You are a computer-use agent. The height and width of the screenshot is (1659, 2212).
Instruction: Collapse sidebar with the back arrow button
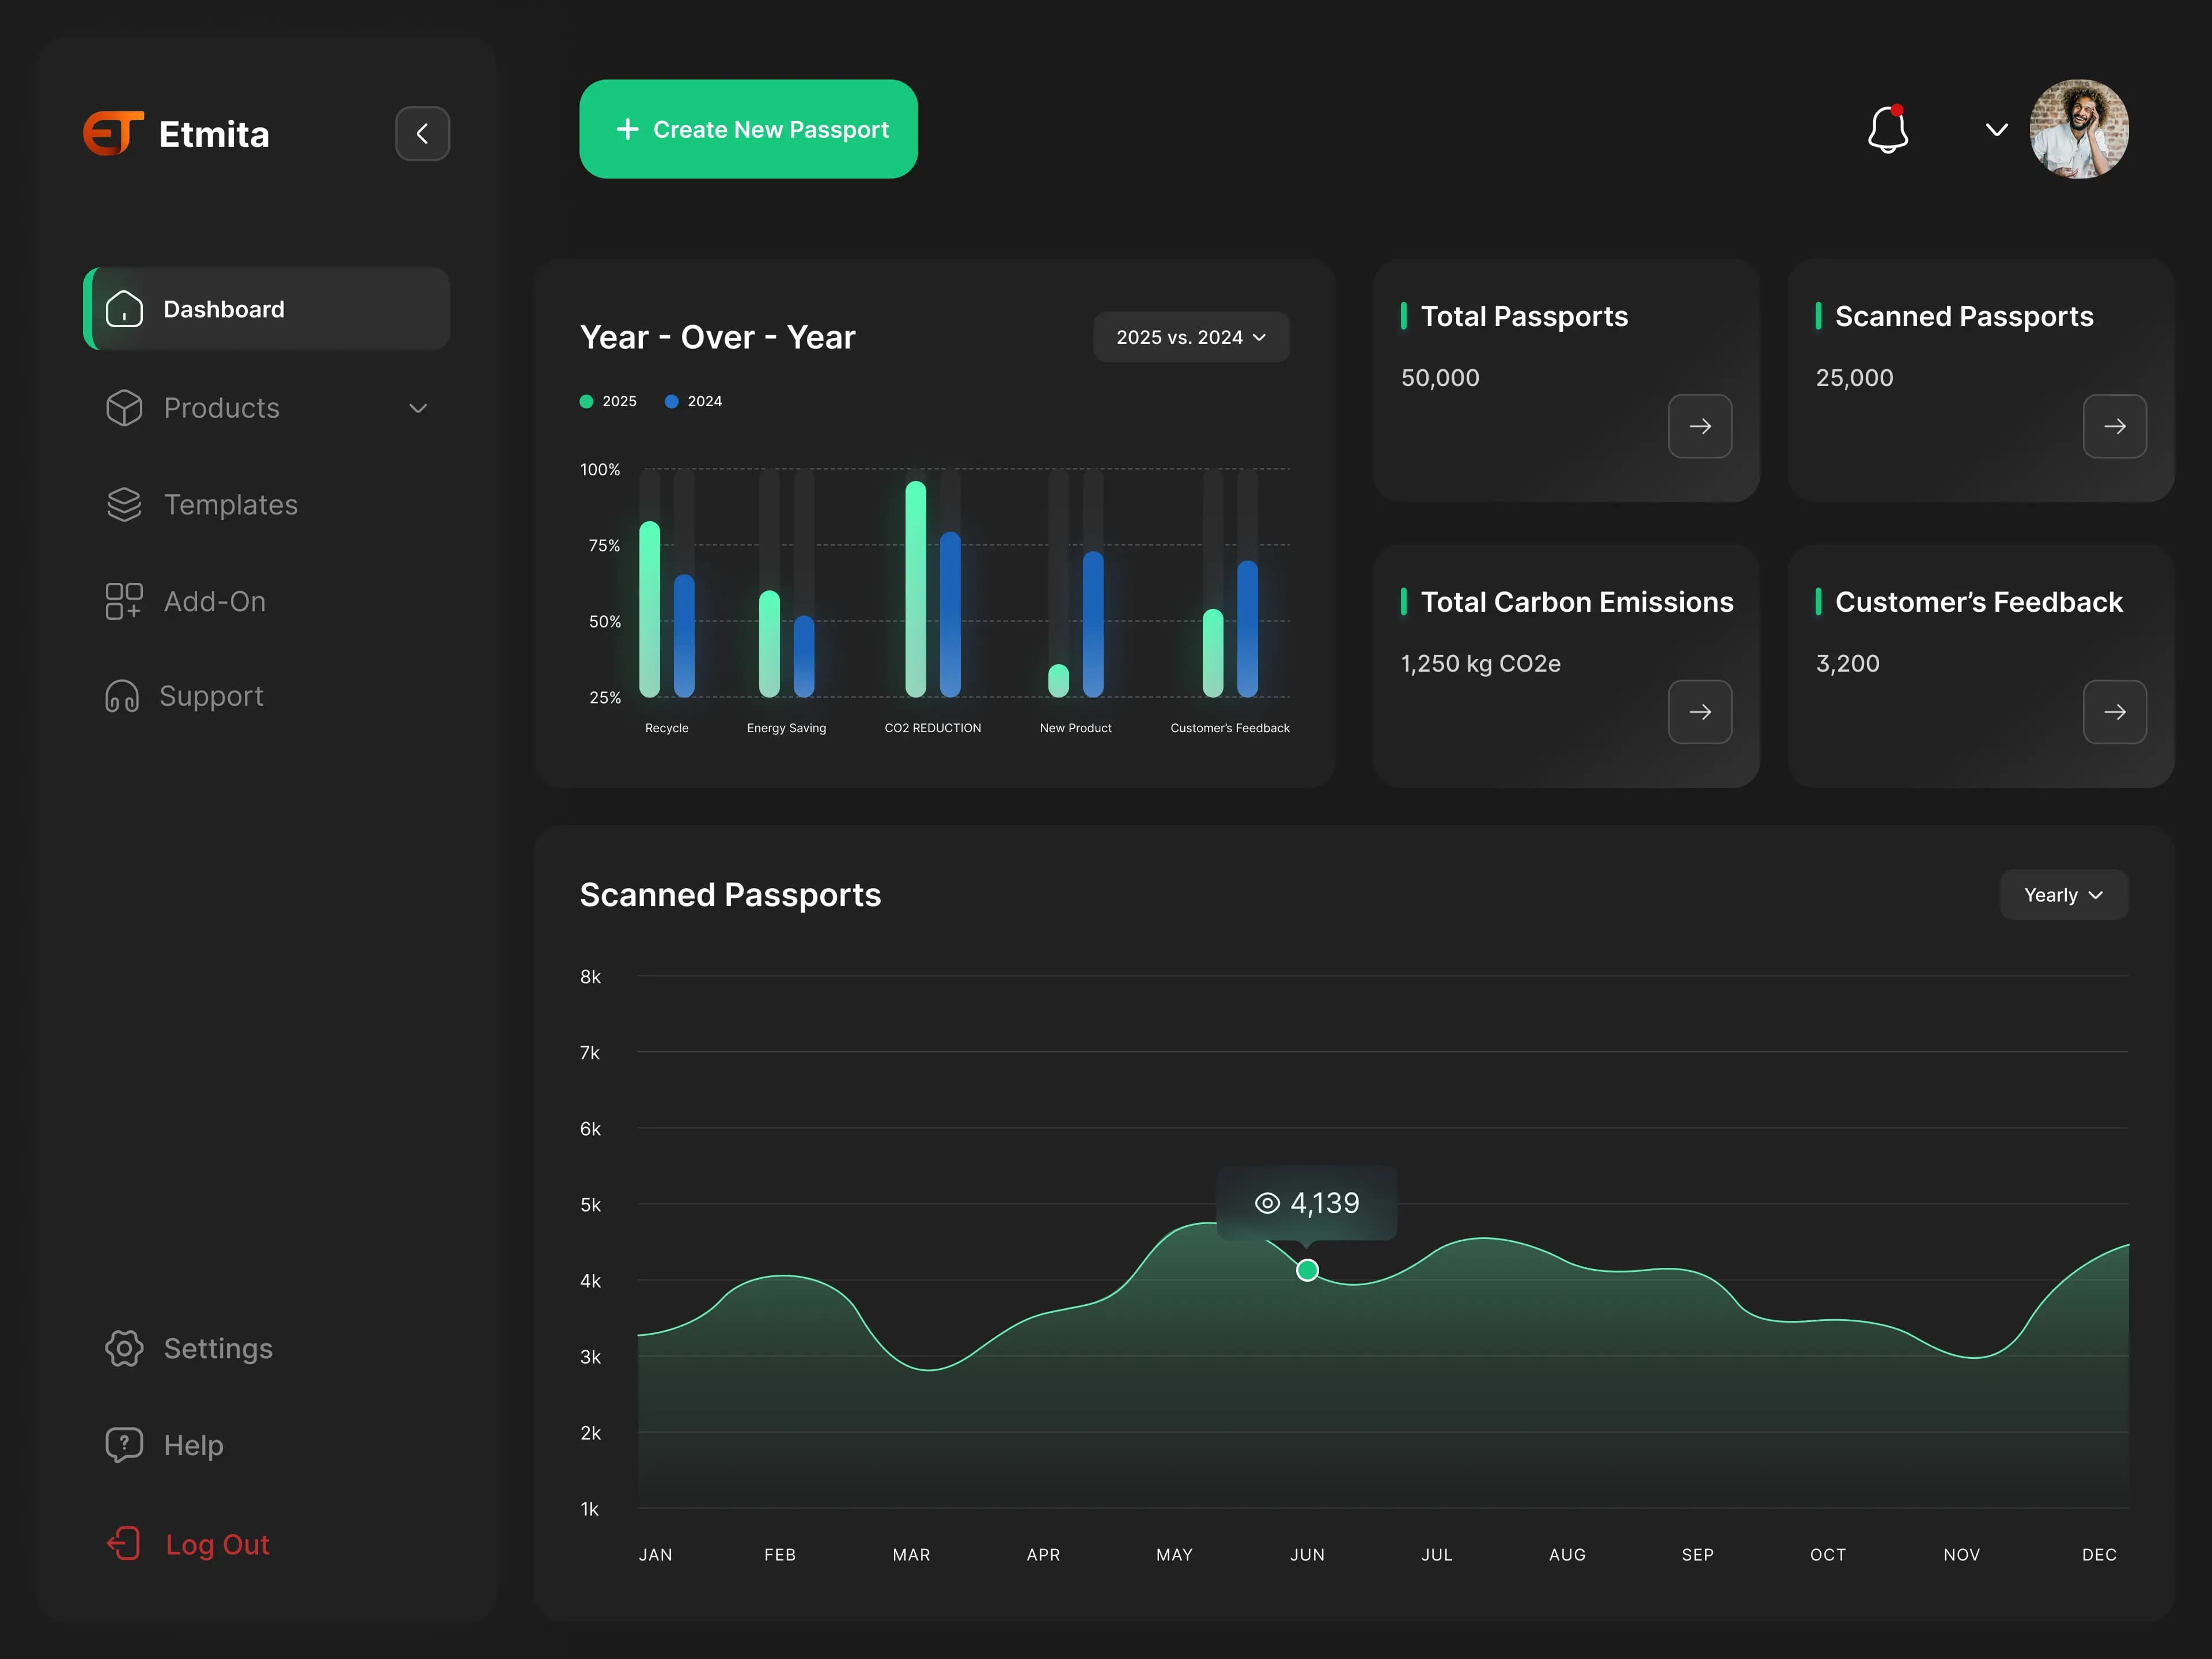point(422,133)
